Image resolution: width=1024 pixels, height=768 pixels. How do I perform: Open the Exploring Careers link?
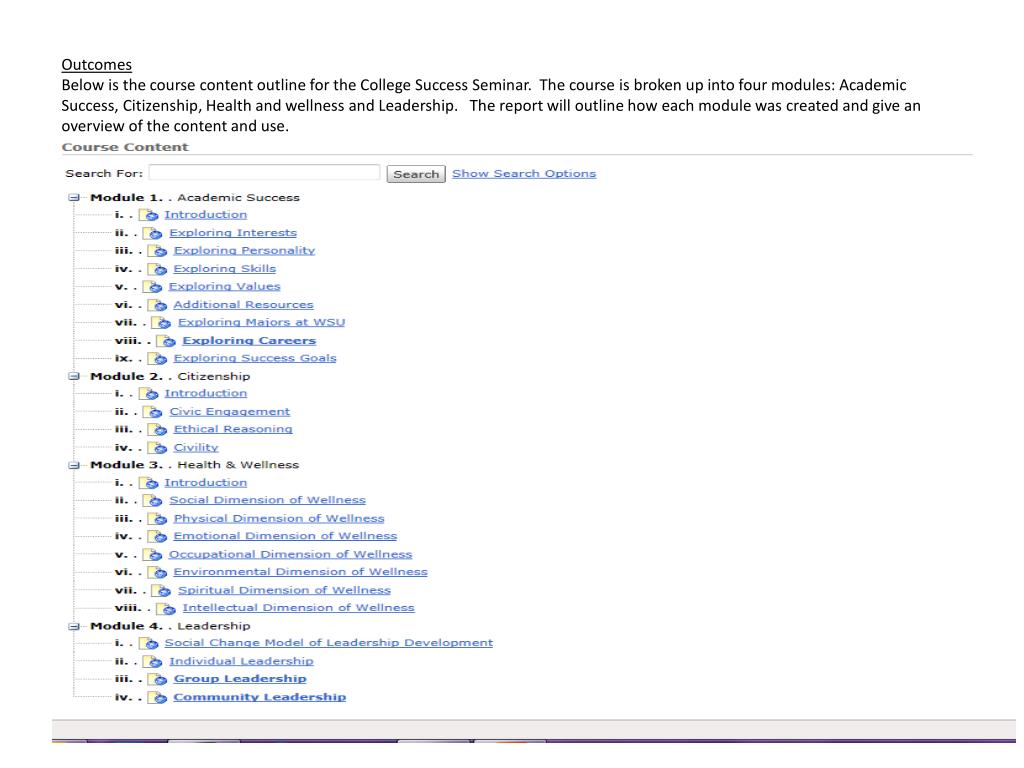tap(249, 341)
